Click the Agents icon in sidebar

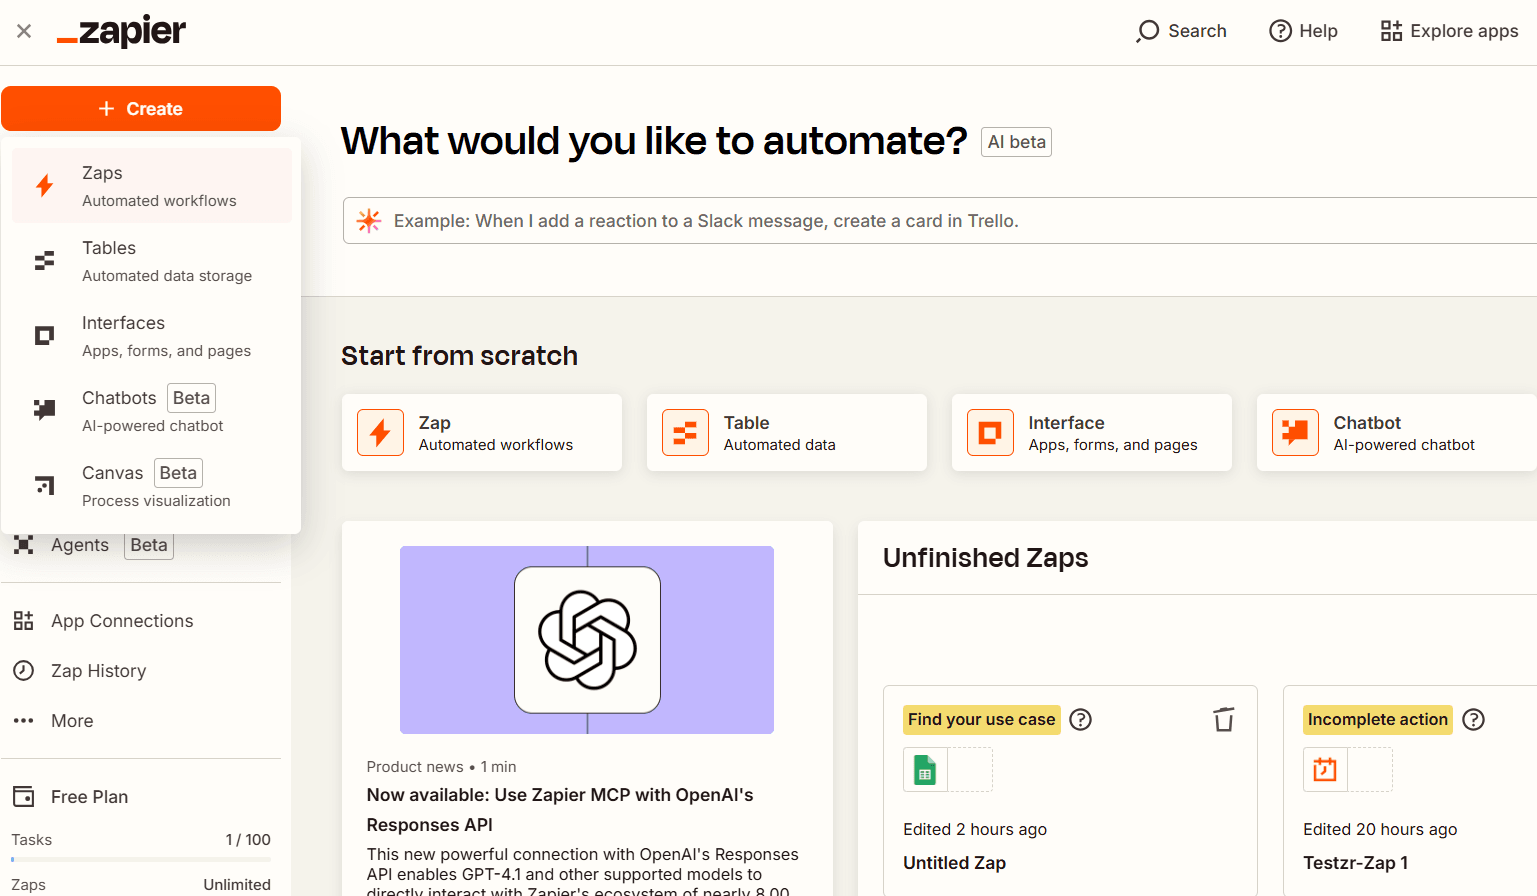coord(24,545)
